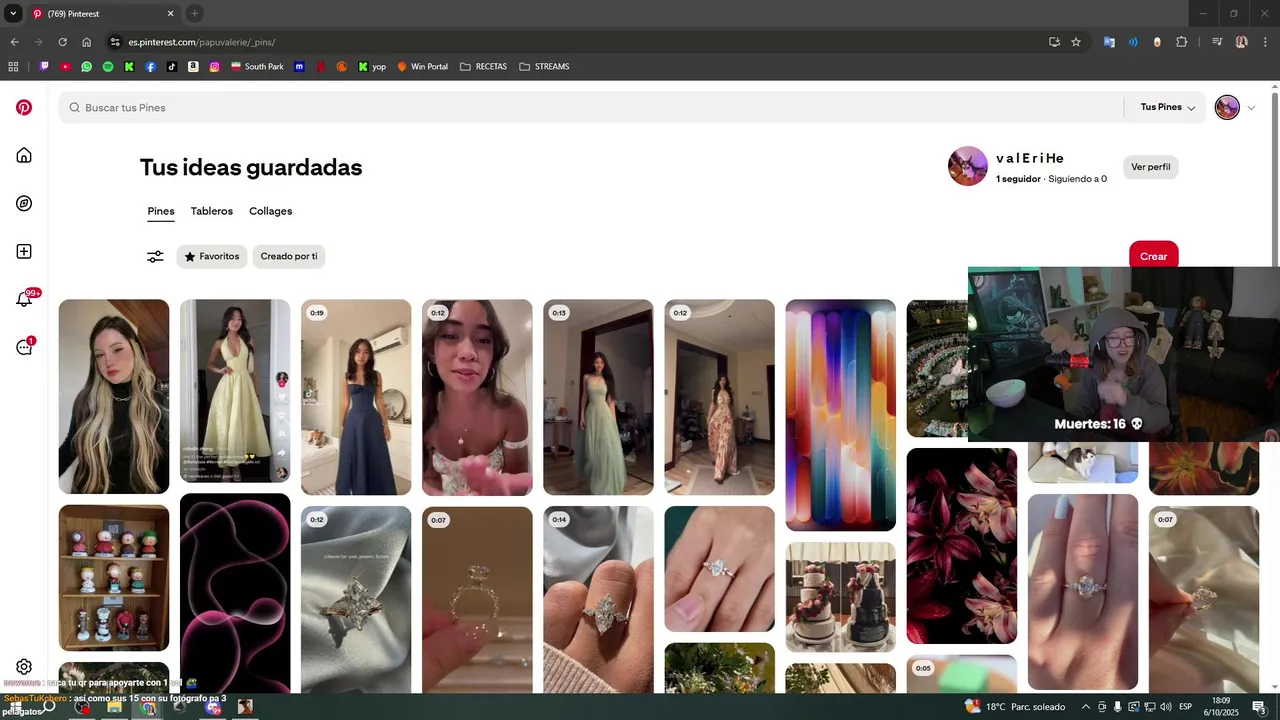The image size is (1280, 720).
Task: Open the wedding cakes pin
Action: (840, 597)
